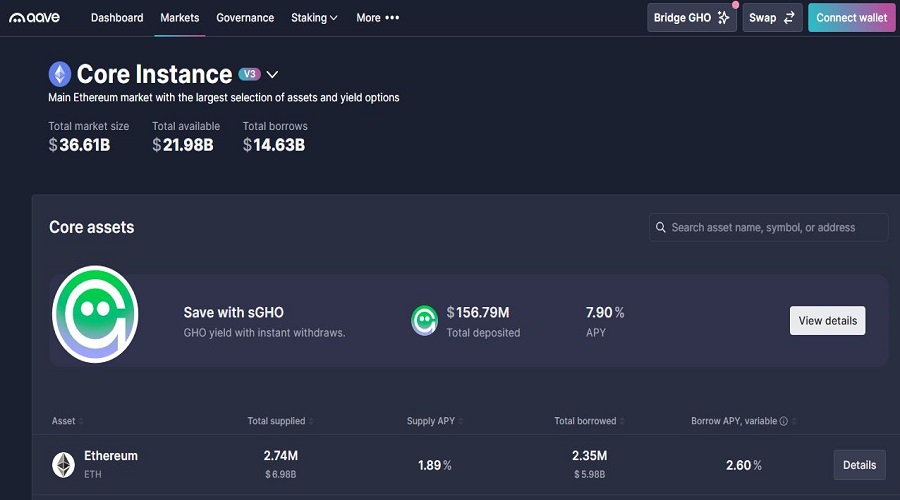Screen dimensions: 900x500
Task: Click the 1.89% supply APY value
Action: coord(435,465)
